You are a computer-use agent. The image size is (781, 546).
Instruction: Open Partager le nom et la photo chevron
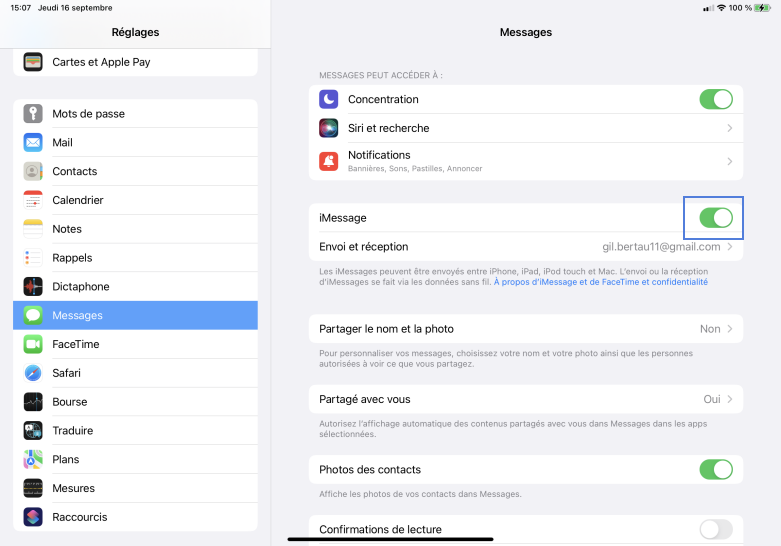coord(730,329)
